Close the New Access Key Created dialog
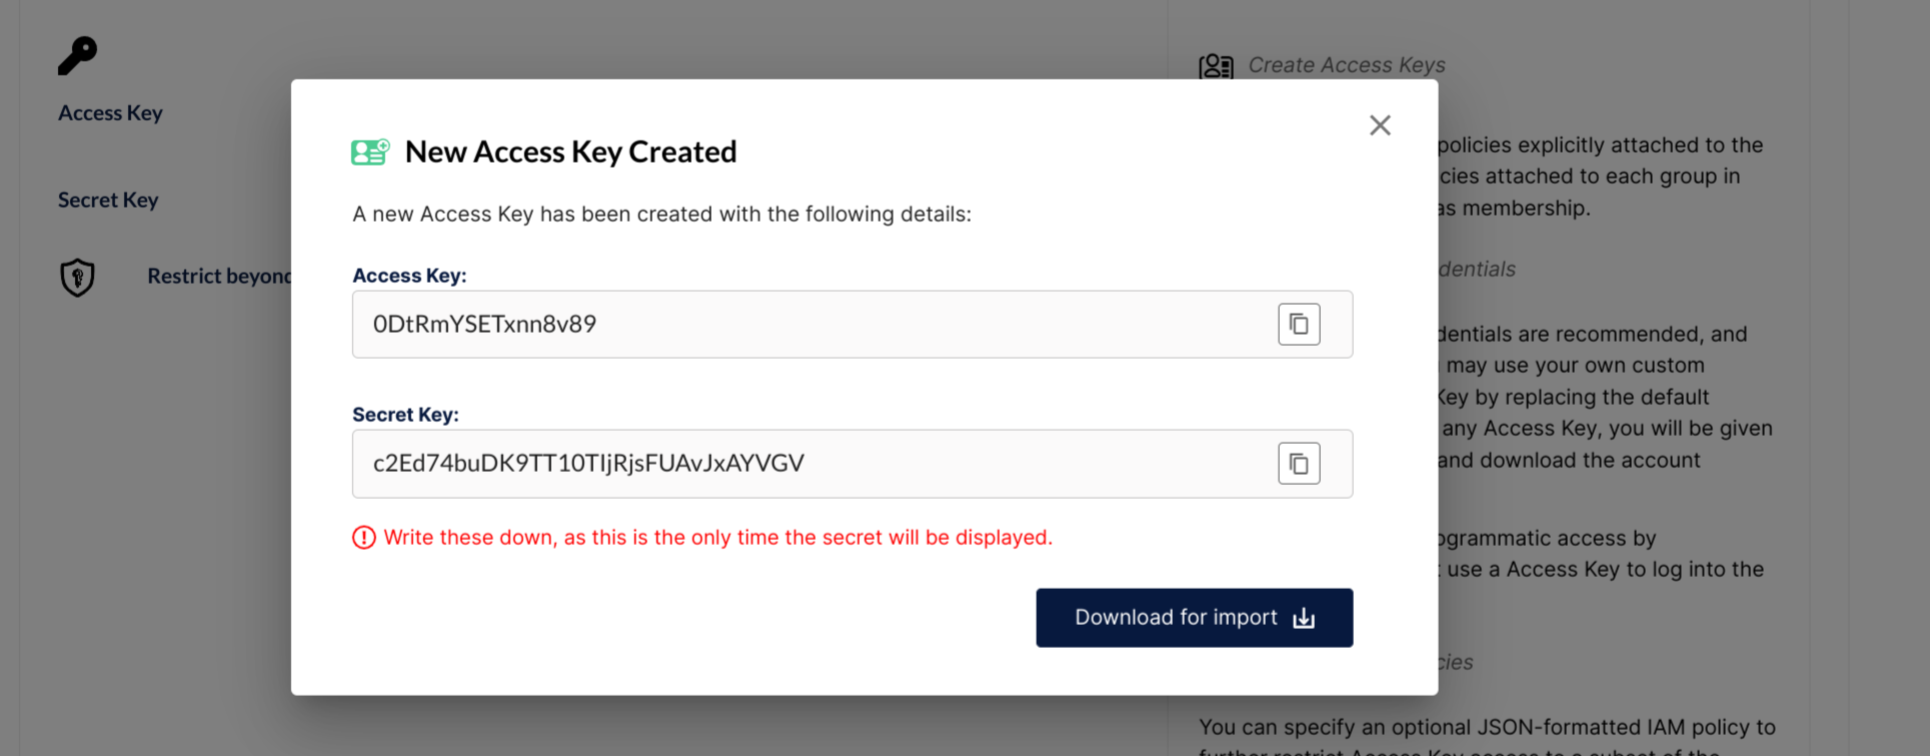This screenshot has height=756, width=1930. [x=1380, y=125]
